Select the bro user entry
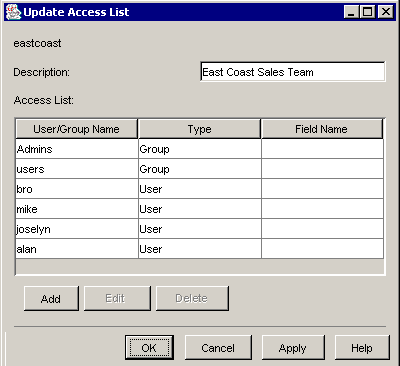This screenshot has height=366, width=400. pos(77,189)
